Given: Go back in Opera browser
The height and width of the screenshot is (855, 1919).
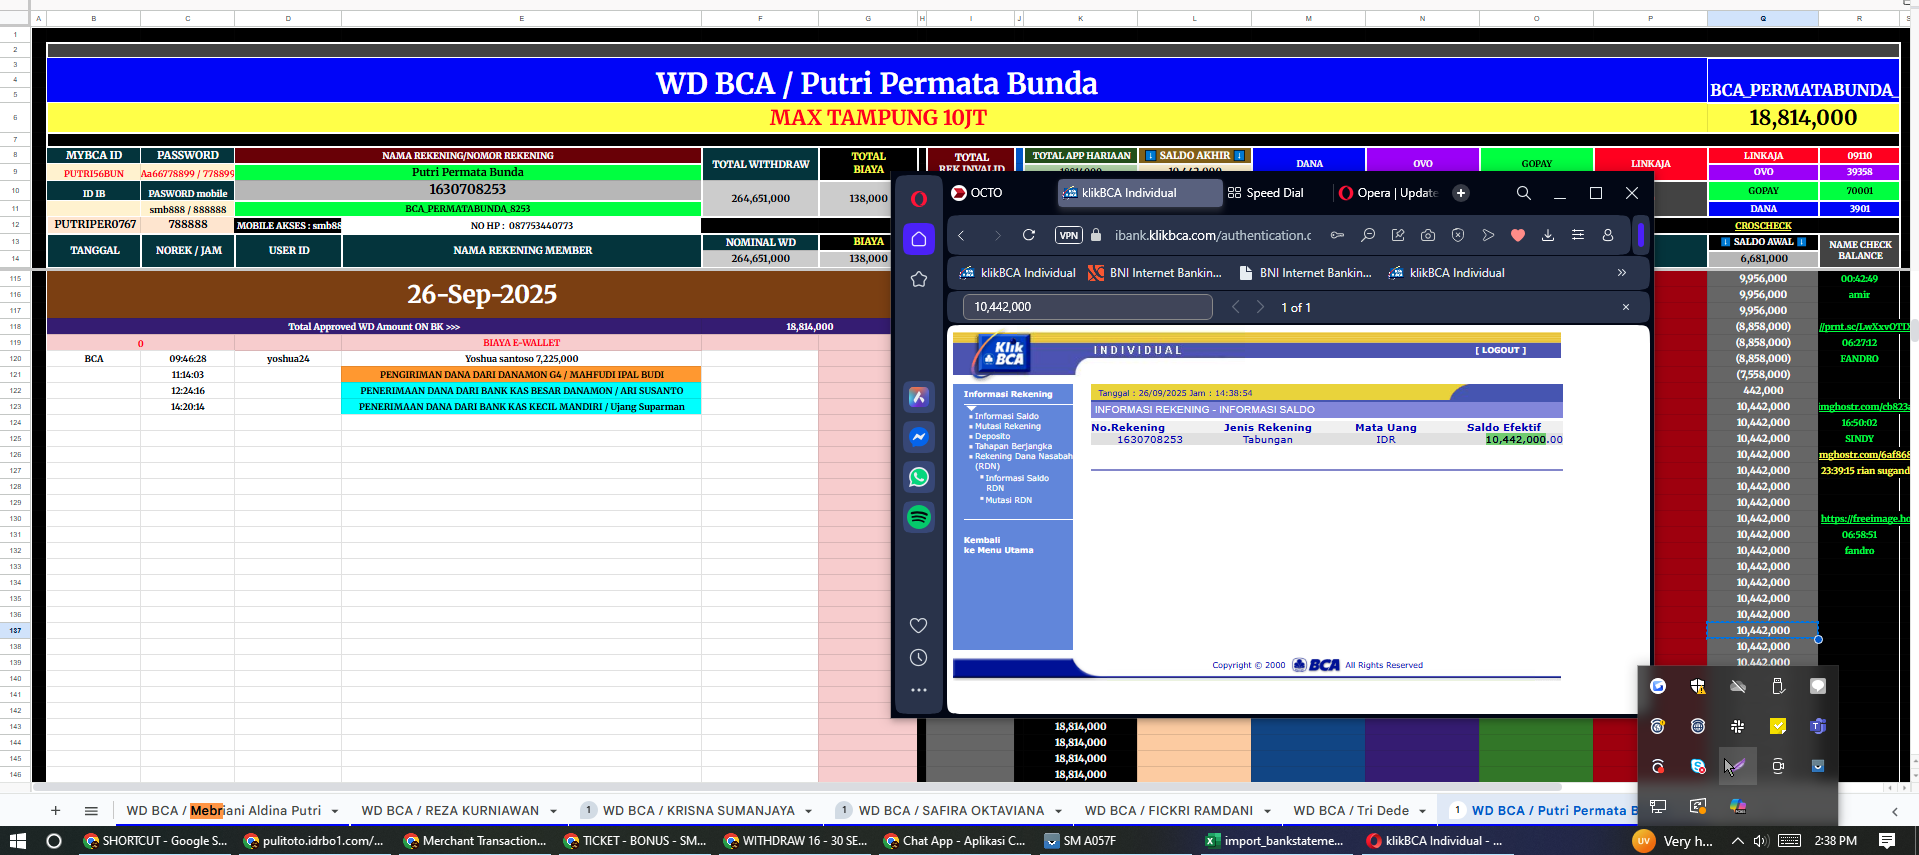Looking at the screenshot, I should (x=961, y=235).
